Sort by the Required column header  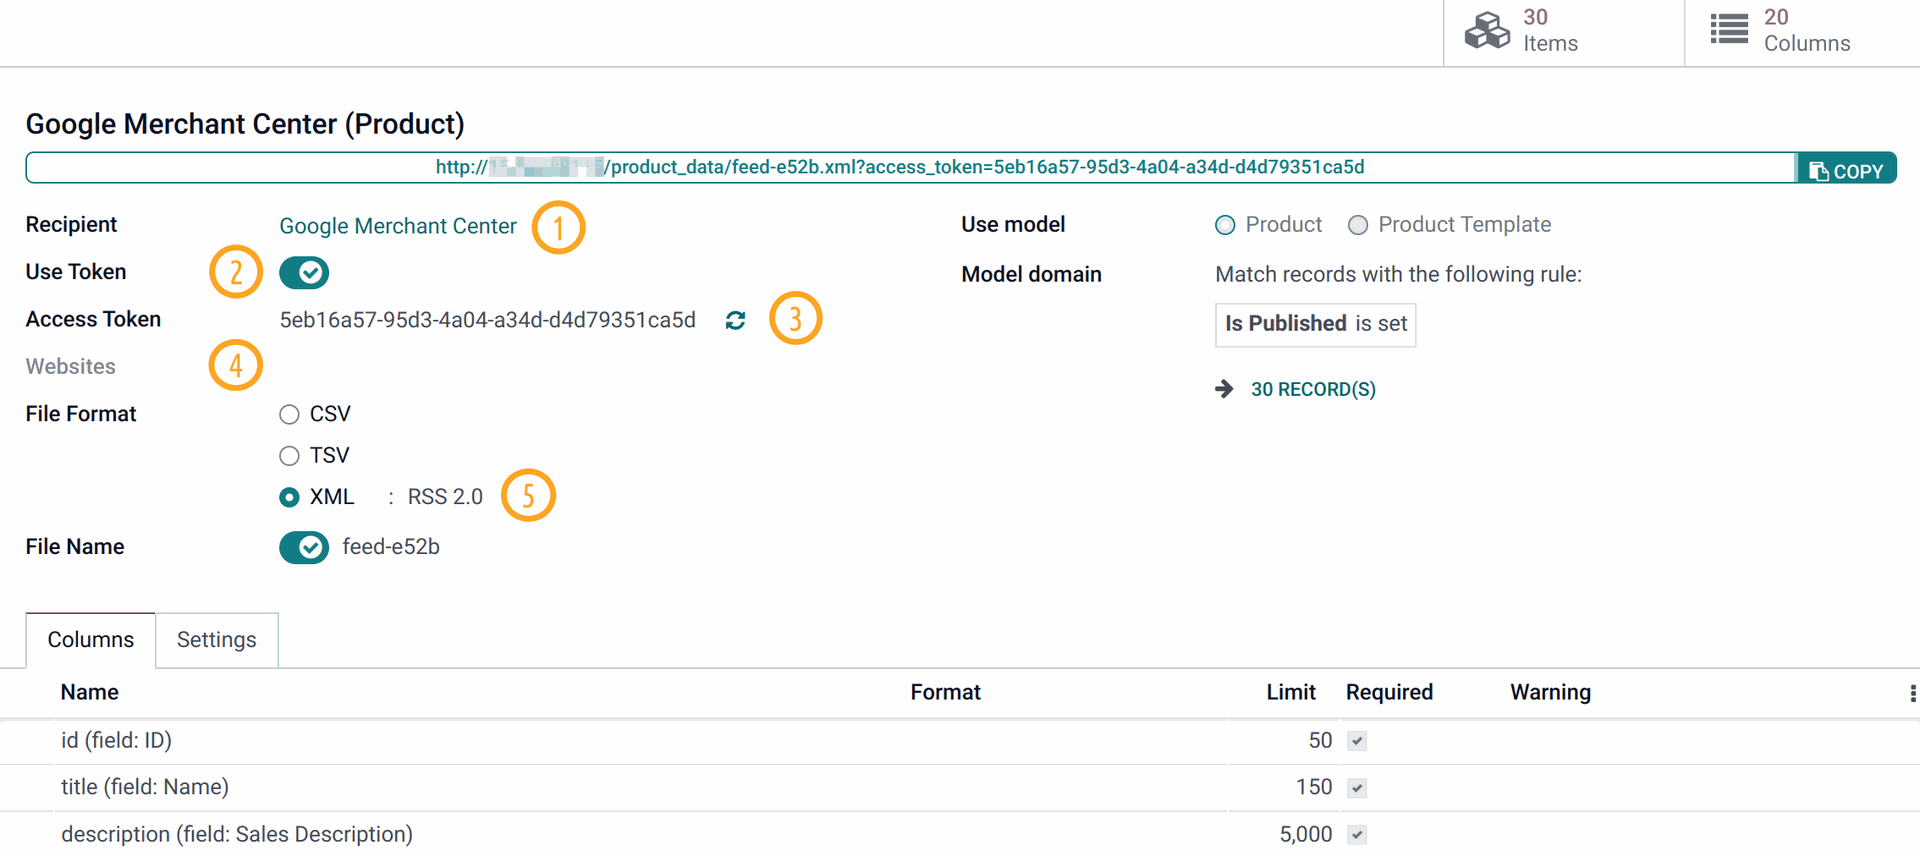tap(1389, 692)
